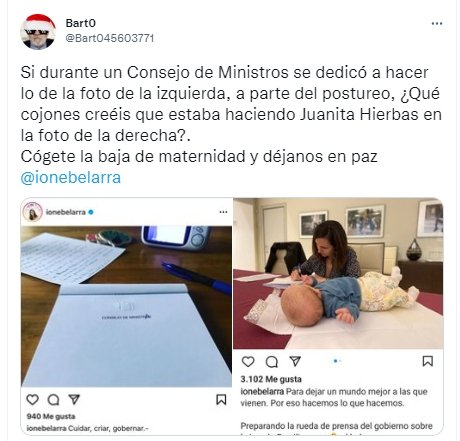
Task: Open comment bubble on the baby photo post
Action: click(x=272, y=361)
